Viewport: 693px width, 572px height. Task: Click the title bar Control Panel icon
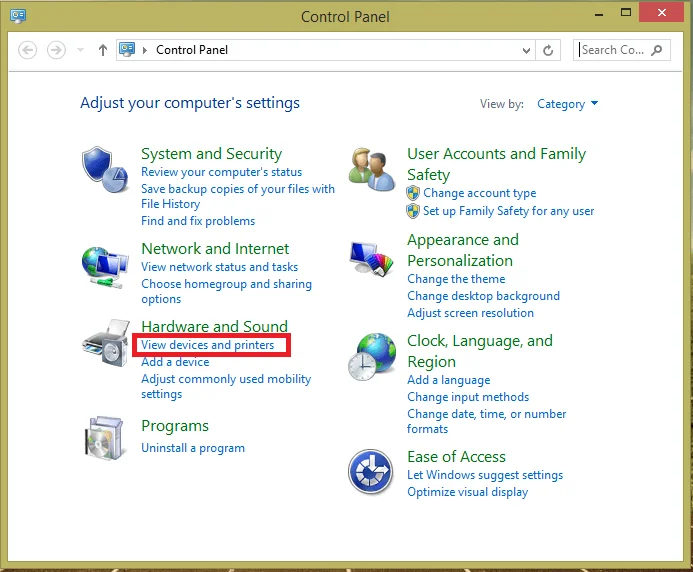18,16
